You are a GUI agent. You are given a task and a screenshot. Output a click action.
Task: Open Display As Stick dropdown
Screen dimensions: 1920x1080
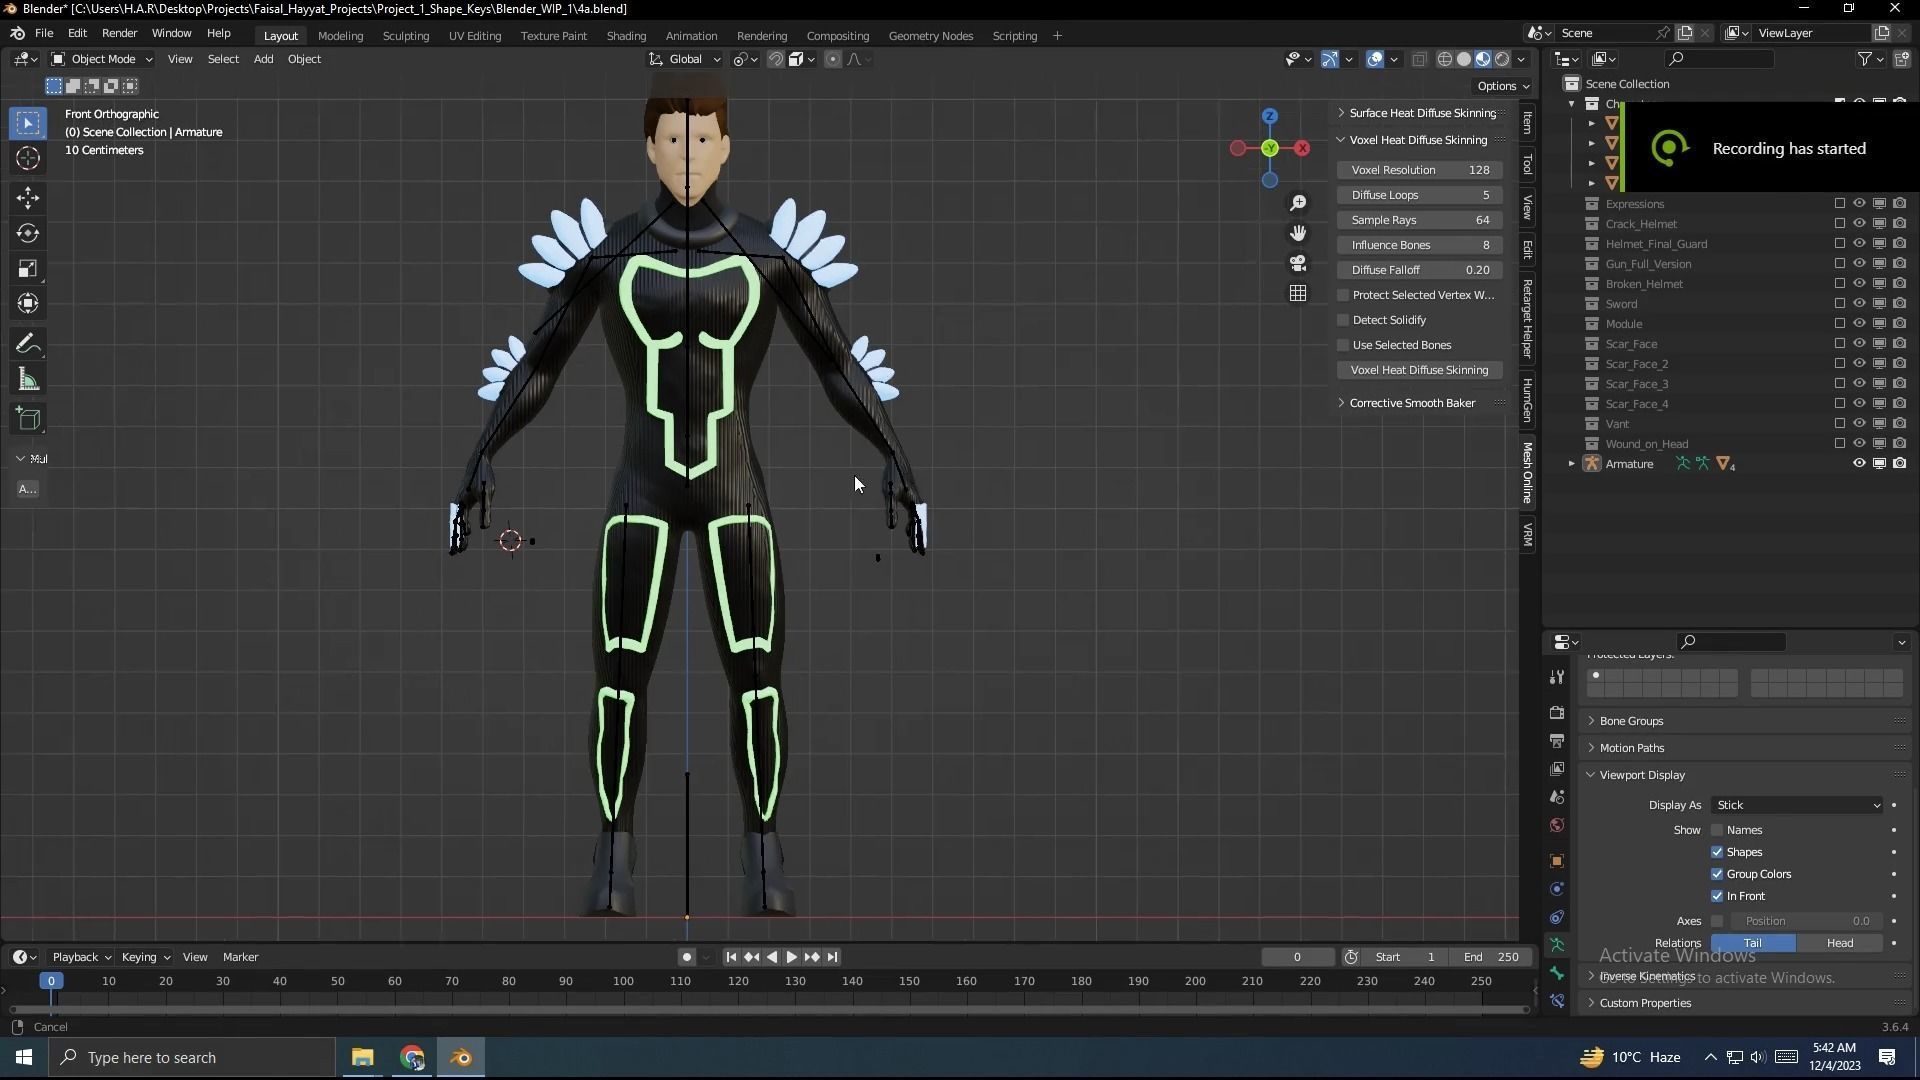coord(1797,805)
